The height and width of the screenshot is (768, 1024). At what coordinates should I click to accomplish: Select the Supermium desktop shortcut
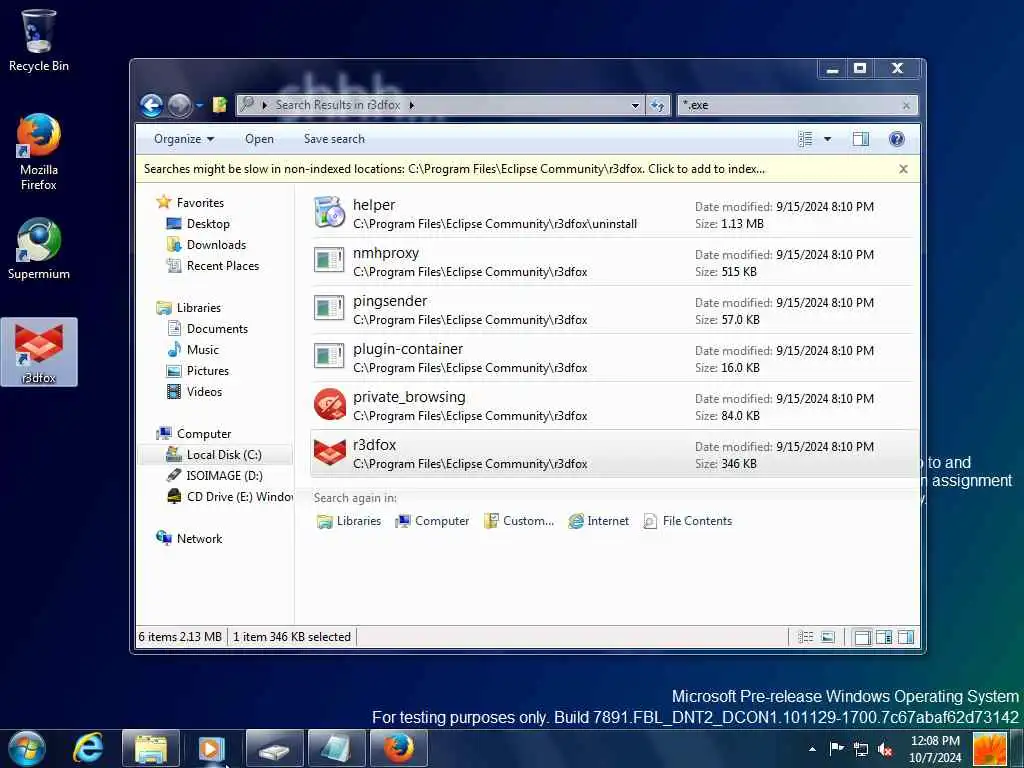click(x=39, y=249)
